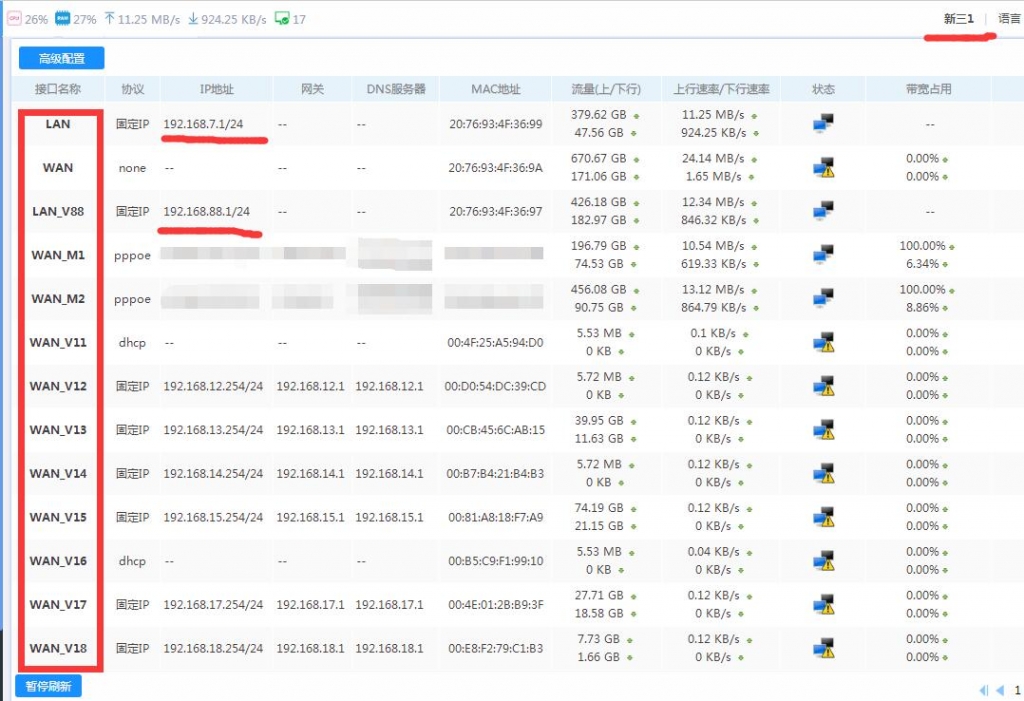Click the WAN row warning status icon
1024x701 pixels.
(823, 168)
